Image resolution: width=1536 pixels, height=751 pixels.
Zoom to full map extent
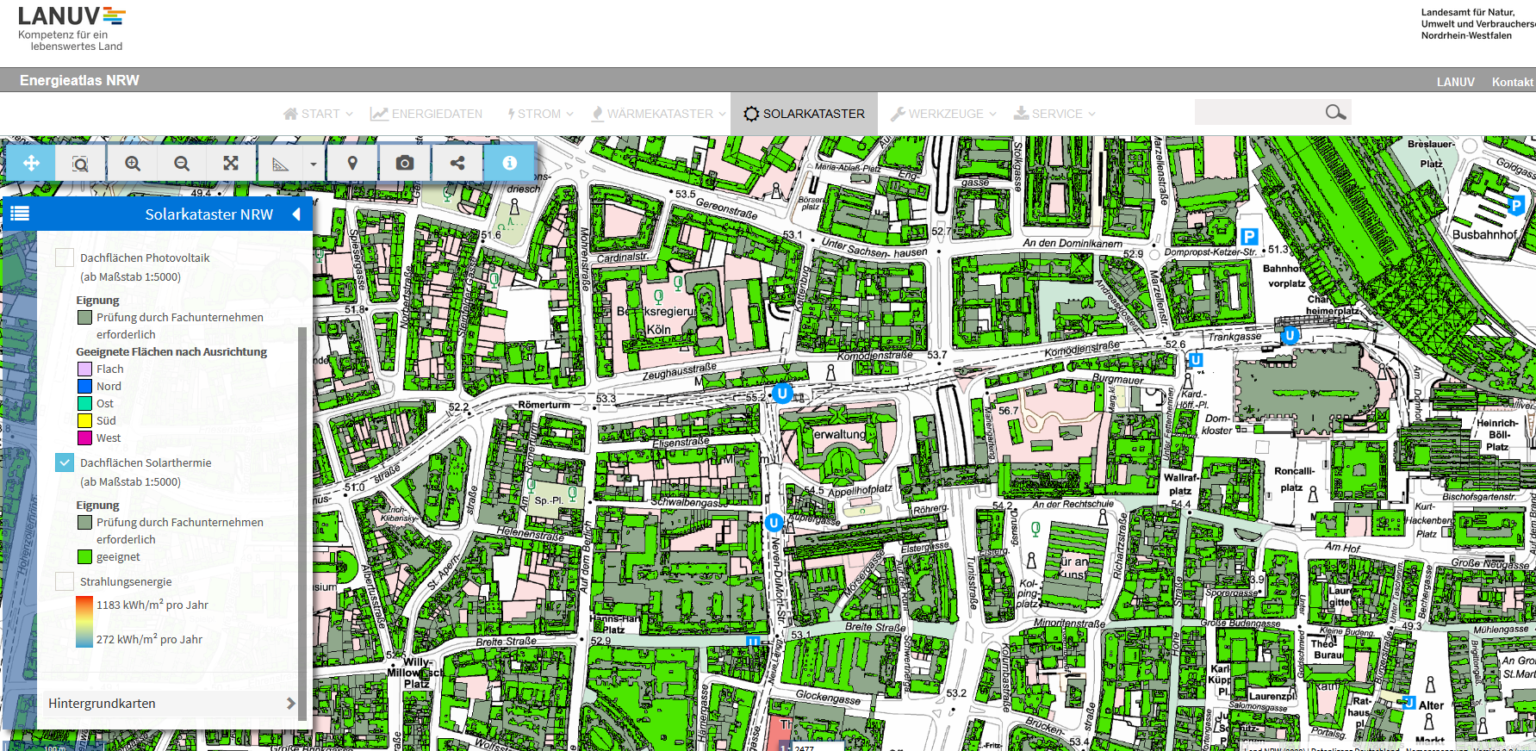231,163
